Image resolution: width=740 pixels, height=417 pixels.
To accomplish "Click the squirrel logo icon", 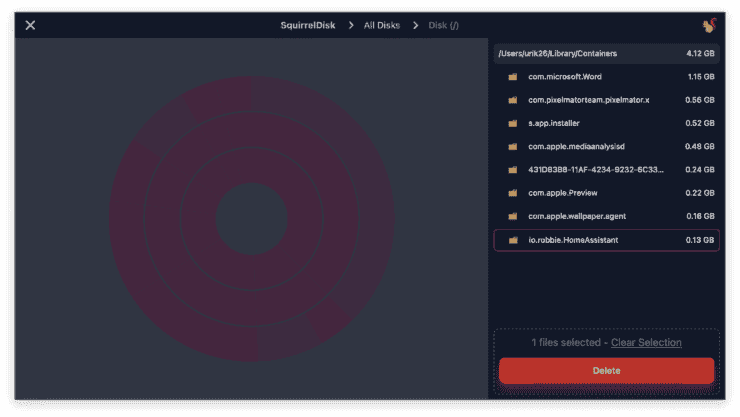I will tap(710, 25).
